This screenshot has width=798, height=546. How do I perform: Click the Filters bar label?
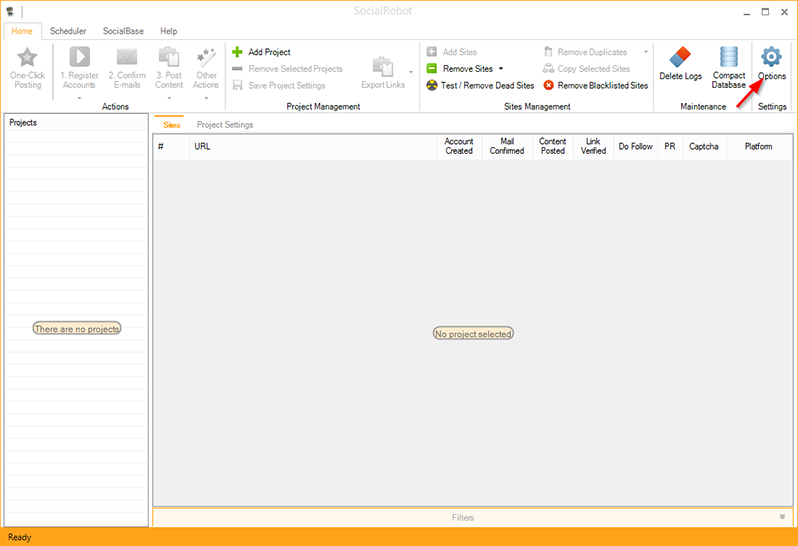coord(463,518)
